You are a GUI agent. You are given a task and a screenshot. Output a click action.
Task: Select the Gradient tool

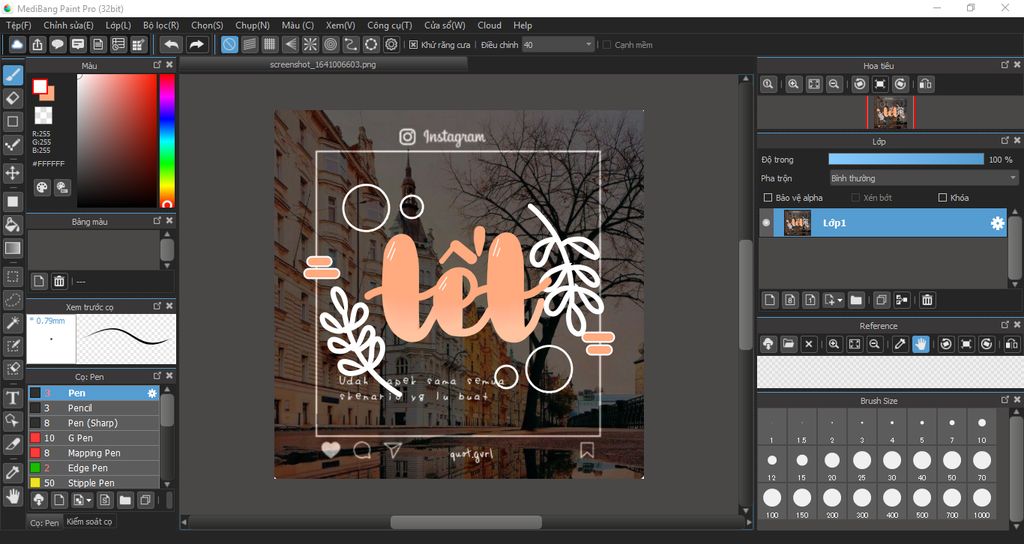pyautogui.click(x=12, y=248)
